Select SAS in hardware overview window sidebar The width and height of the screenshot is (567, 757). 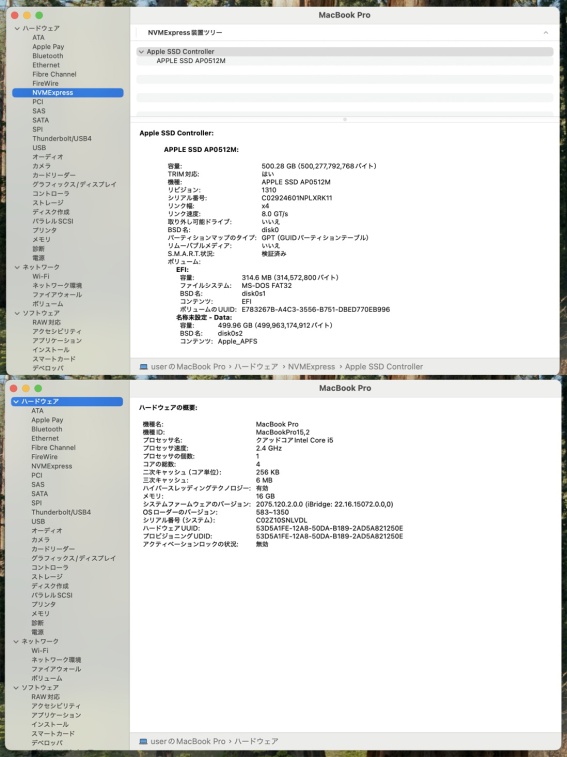pyautogui.click(x=38, y=485)
